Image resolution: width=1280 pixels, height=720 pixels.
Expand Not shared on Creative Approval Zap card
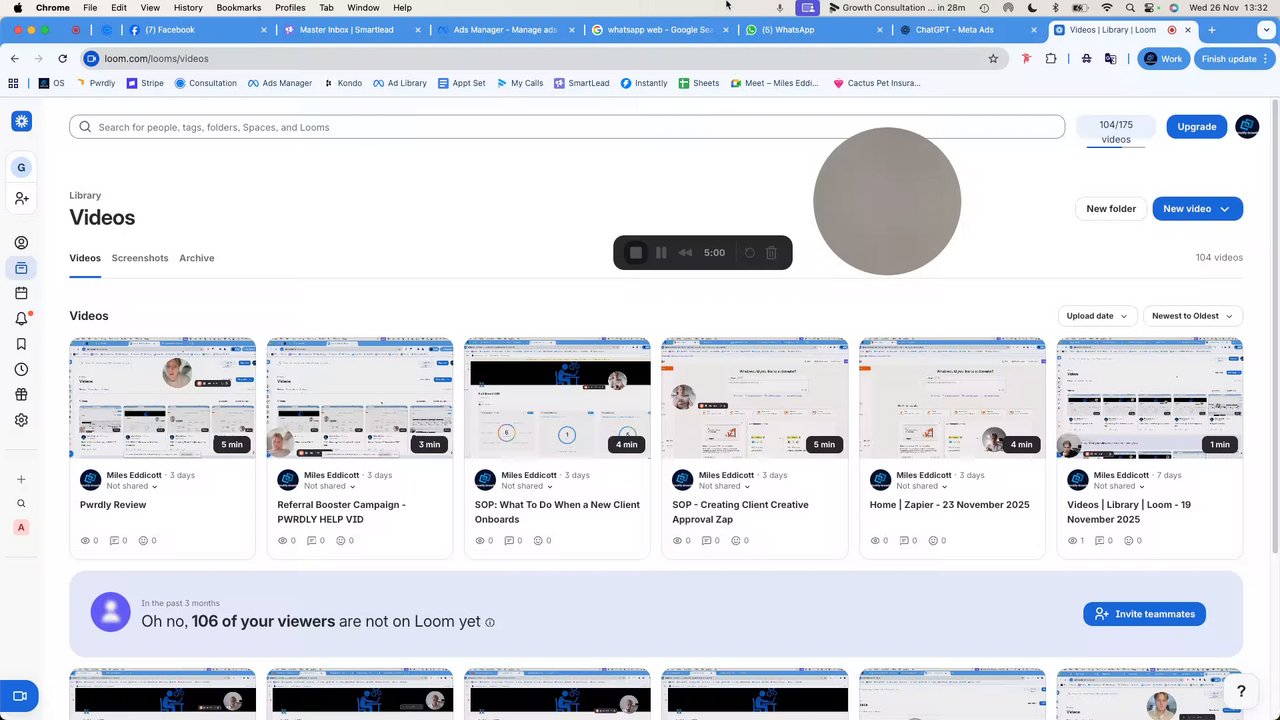[x=725, y=486]
